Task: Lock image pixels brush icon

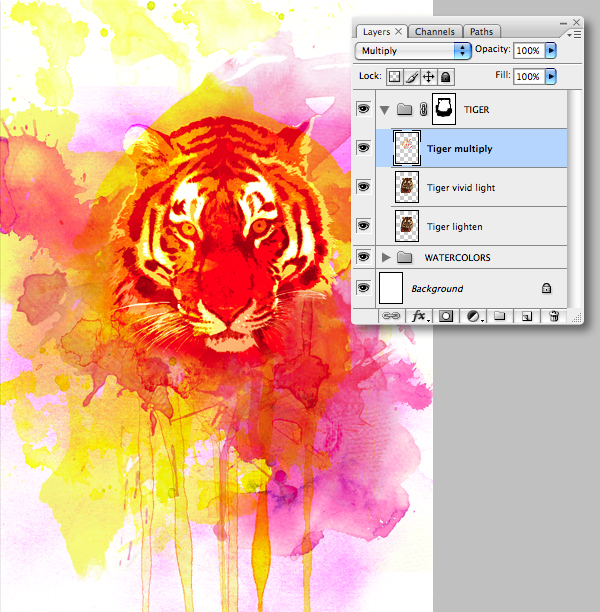Action: click(x=411, y=76)
